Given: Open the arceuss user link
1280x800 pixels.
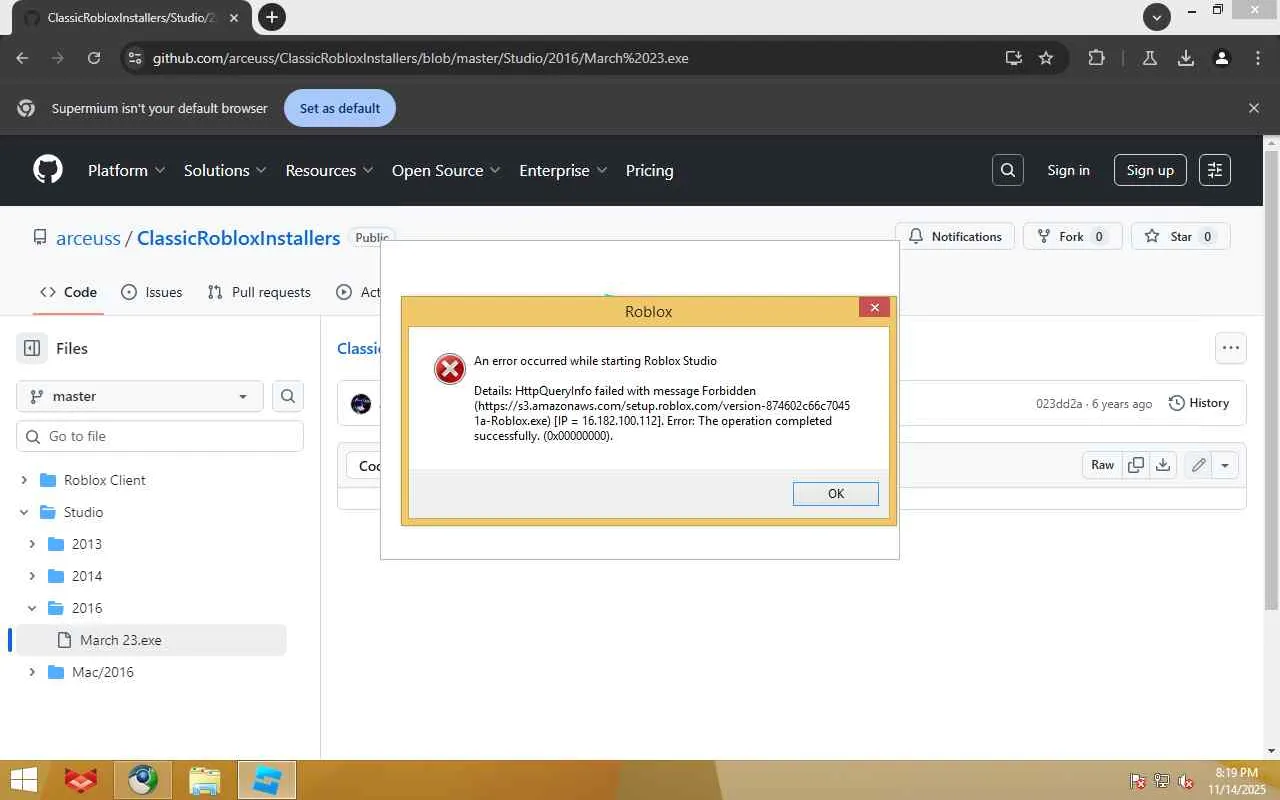Looking at the screenshot, I should (x=88, y=238).
